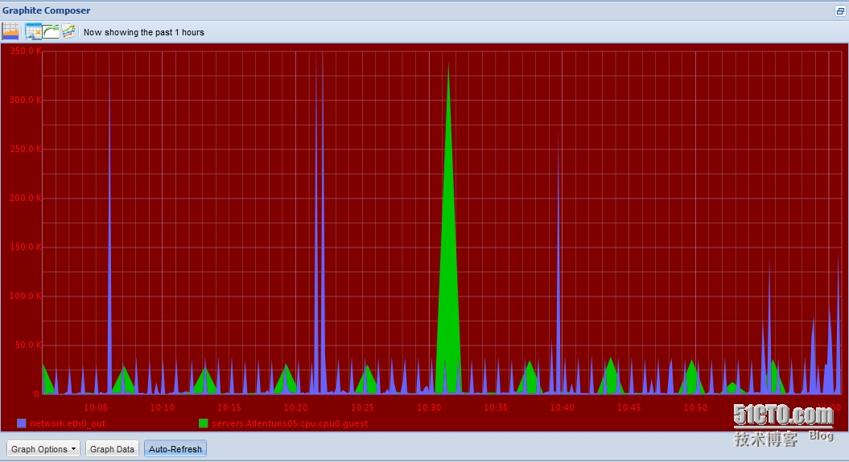The image size is (849, 462).
Task: Click the 100.0 K y-axis label
Action: pyautogui.click(x=25, y=296)
